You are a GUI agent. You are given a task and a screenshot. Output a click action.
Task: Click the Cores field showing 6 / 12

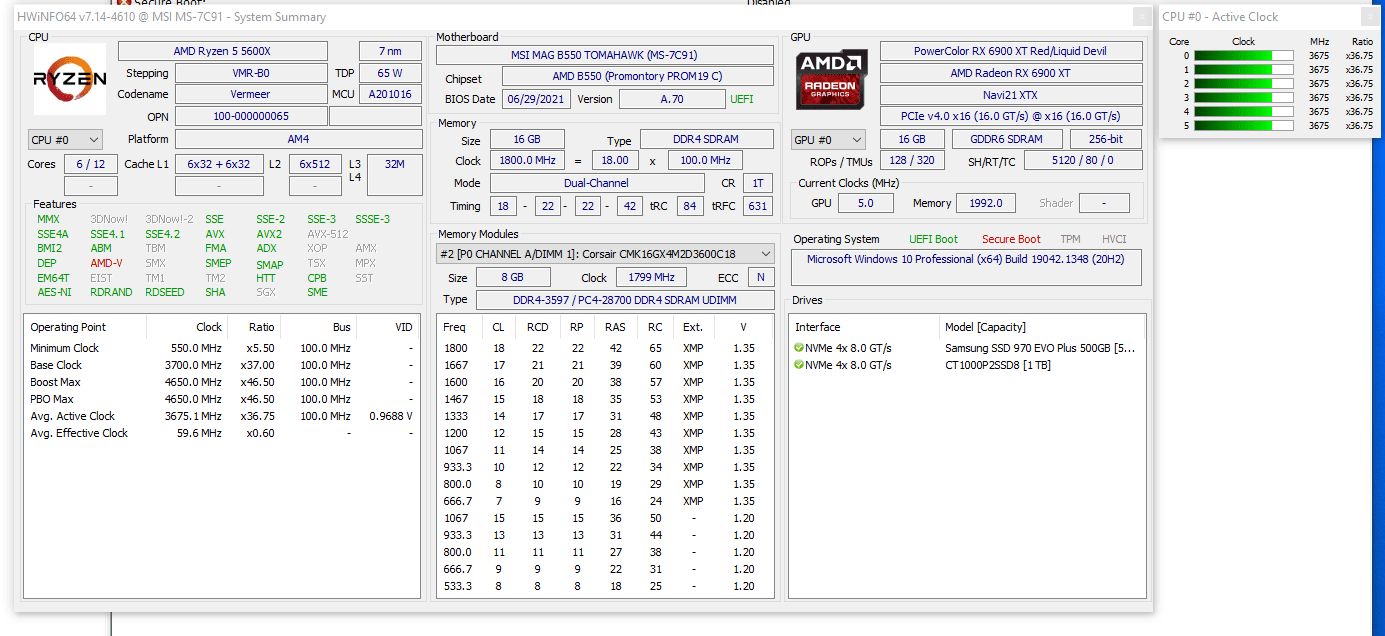(x=91, y=164)
